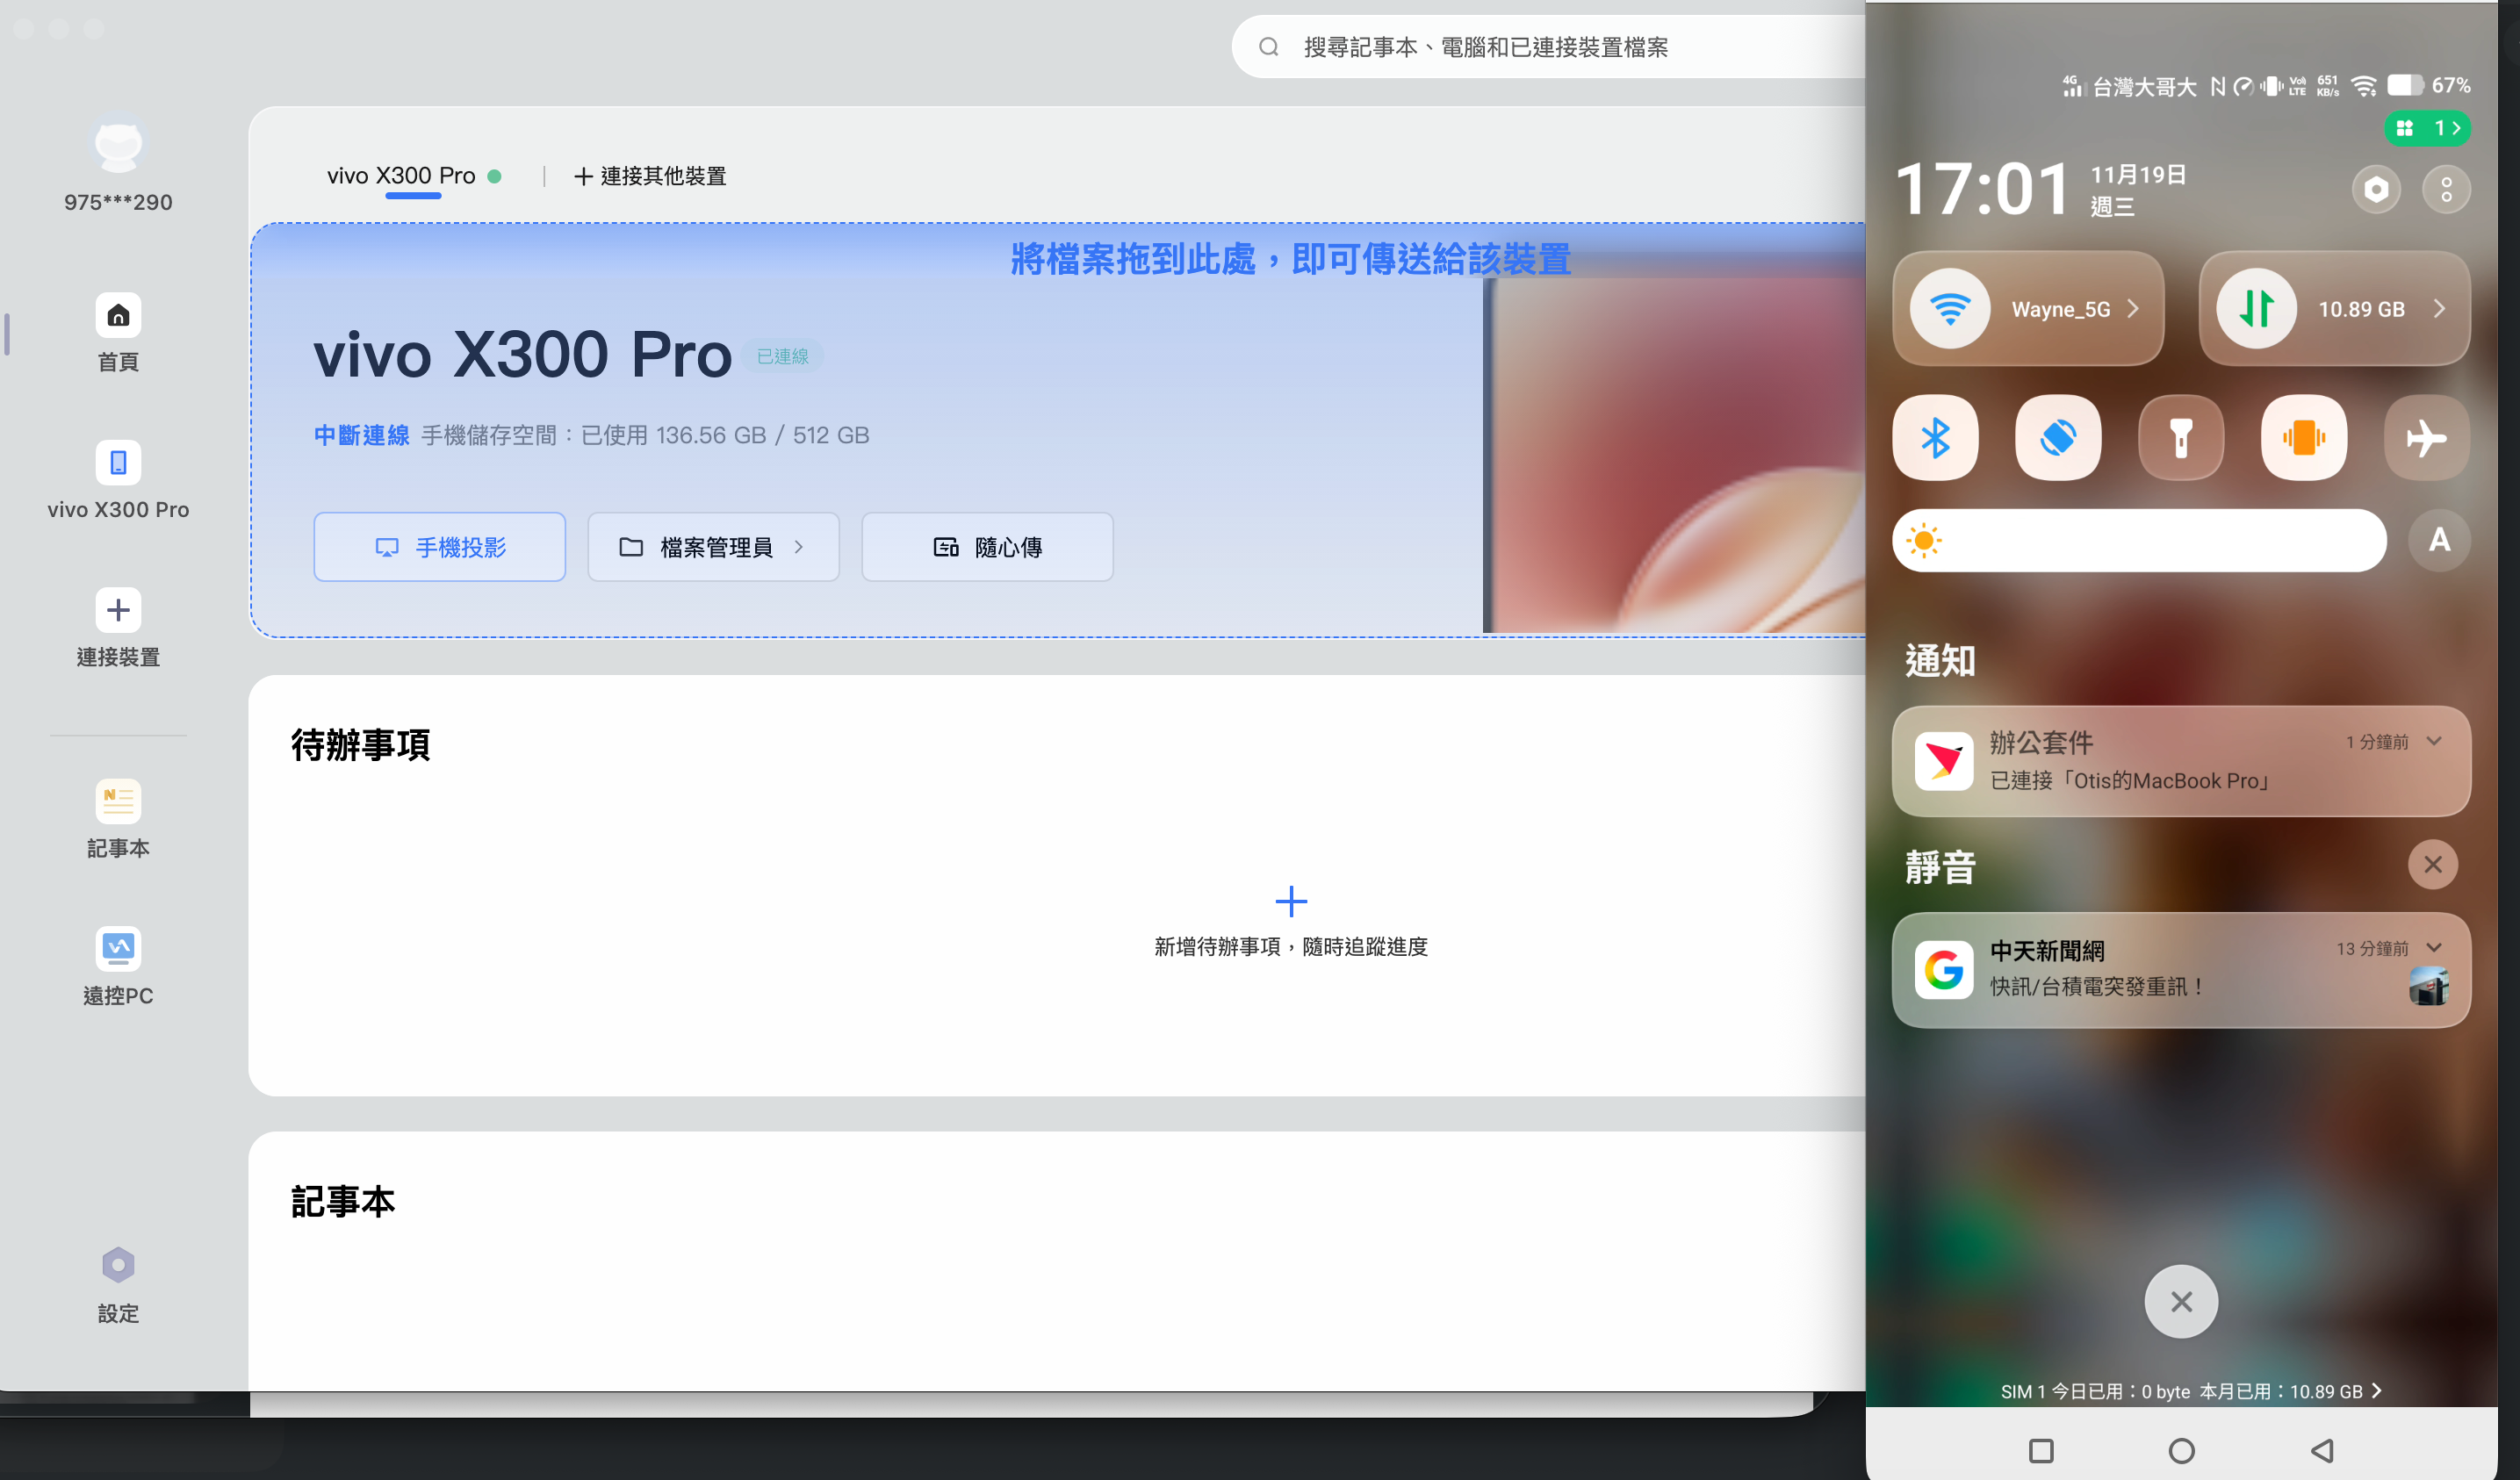Tap the phone's recent apps square button
The image size is (2520, 1480).
(x=2041, y=1450)
